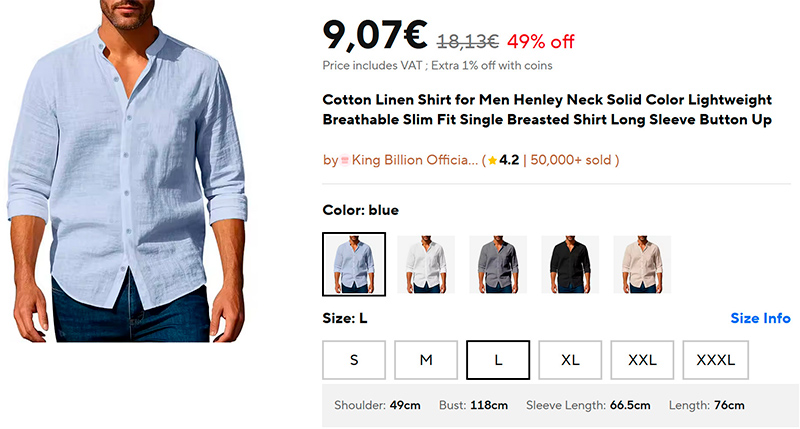Select the black shirt color option
The height and width of the screenshot is (429, 800).
570,264
